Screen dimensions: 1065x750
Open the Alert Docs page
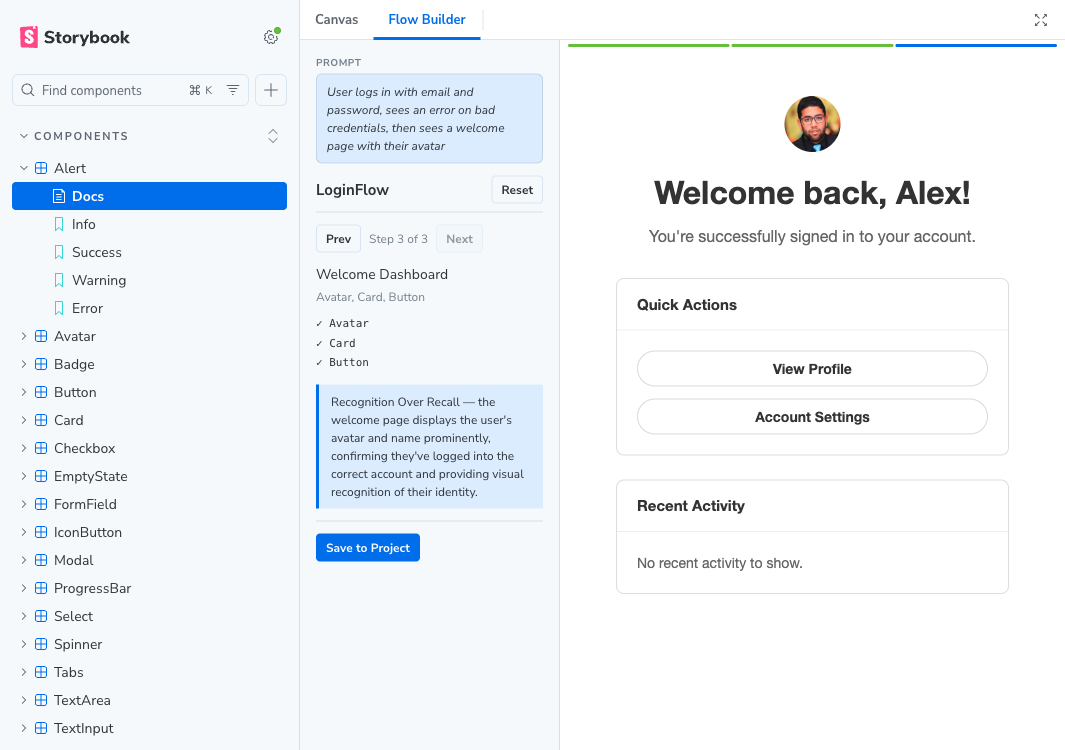[149, 196]
